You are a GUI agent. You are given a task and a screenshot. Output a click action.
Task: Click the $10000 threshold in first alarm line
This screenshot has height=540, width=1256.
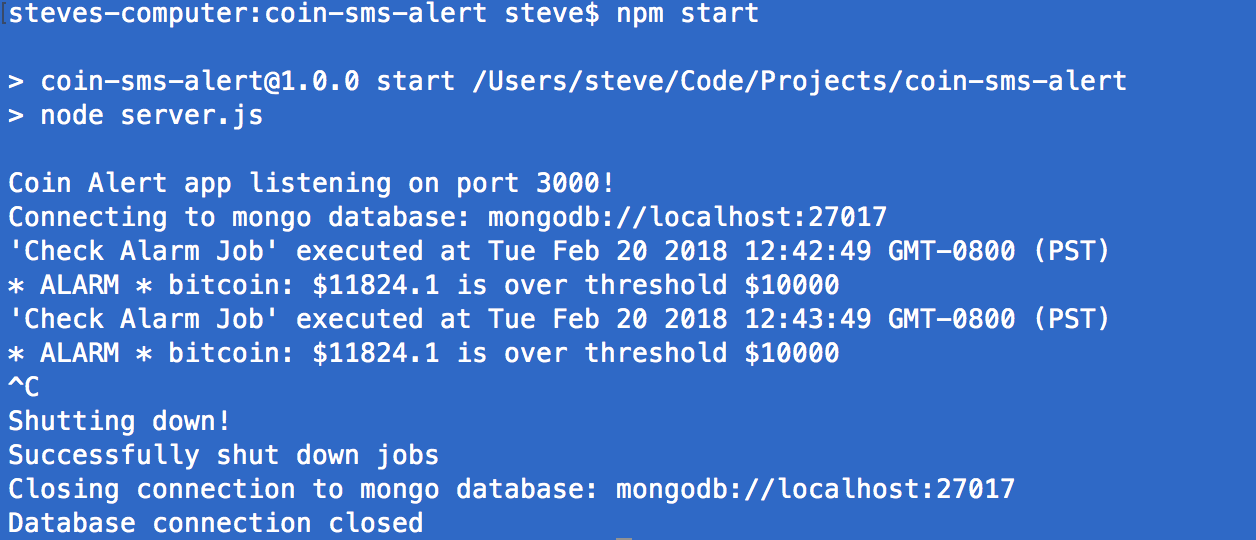tap(791, 286)
